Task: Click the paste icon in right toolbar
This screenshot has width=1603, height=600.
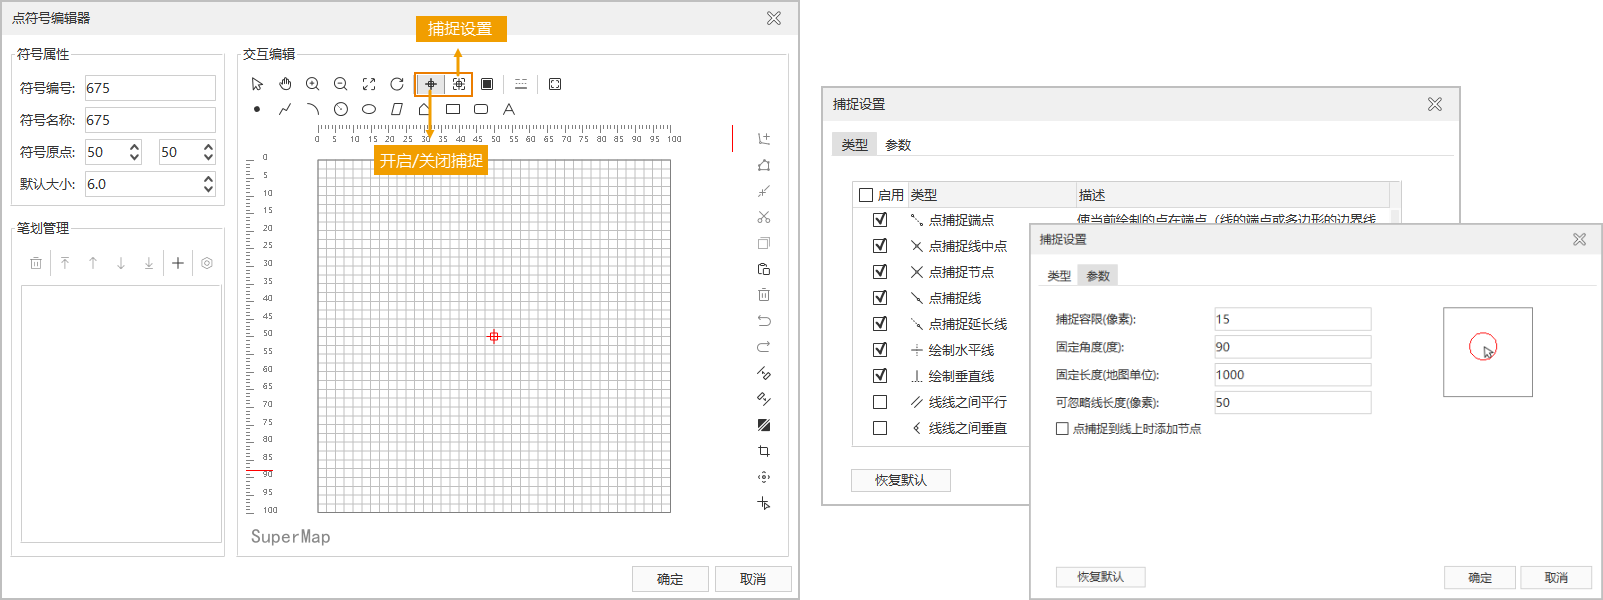Action: 764,269
